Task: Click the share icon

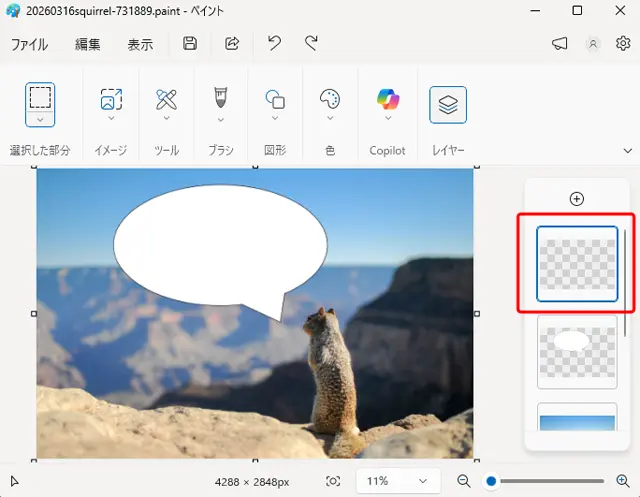Action: click(232, 43)
